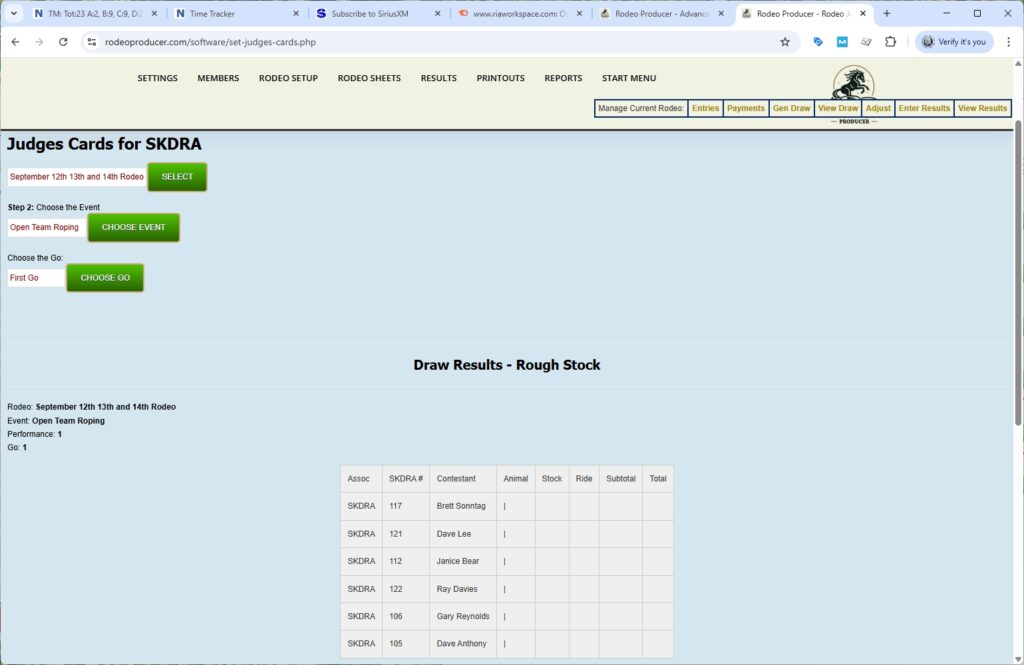Screen dimensions: 1024x665
Task: Click the browser back arrow
Action: 15,42
